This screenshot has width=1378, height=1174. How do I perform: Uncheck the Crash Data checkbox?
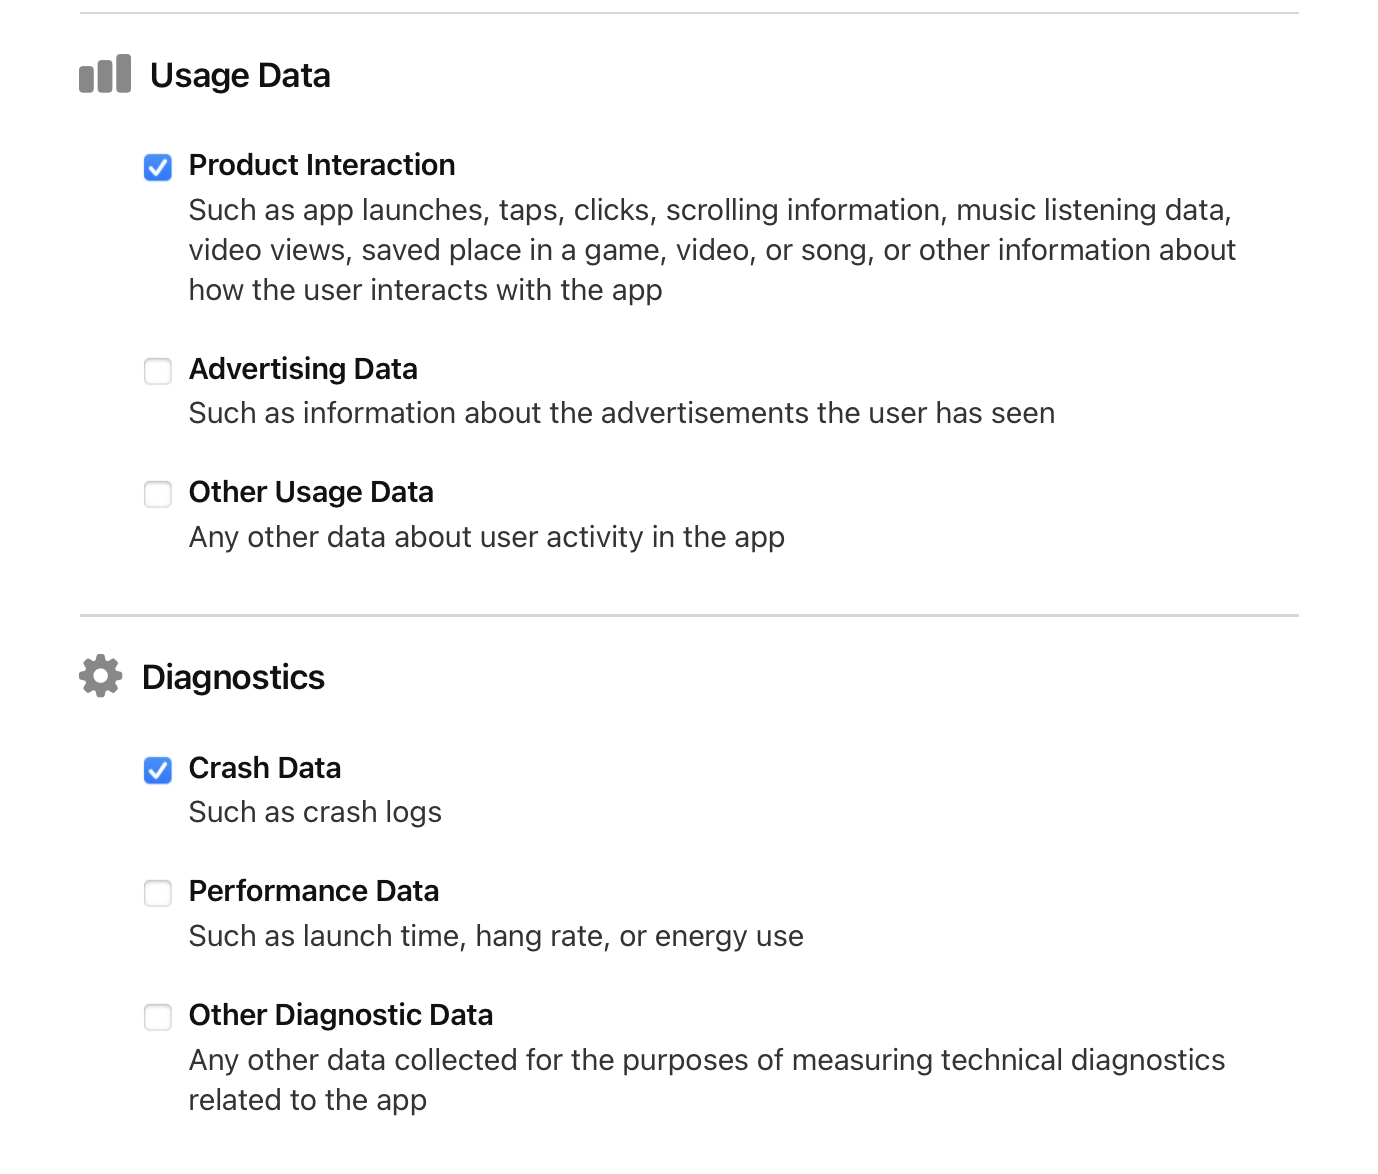coord(157,770)
